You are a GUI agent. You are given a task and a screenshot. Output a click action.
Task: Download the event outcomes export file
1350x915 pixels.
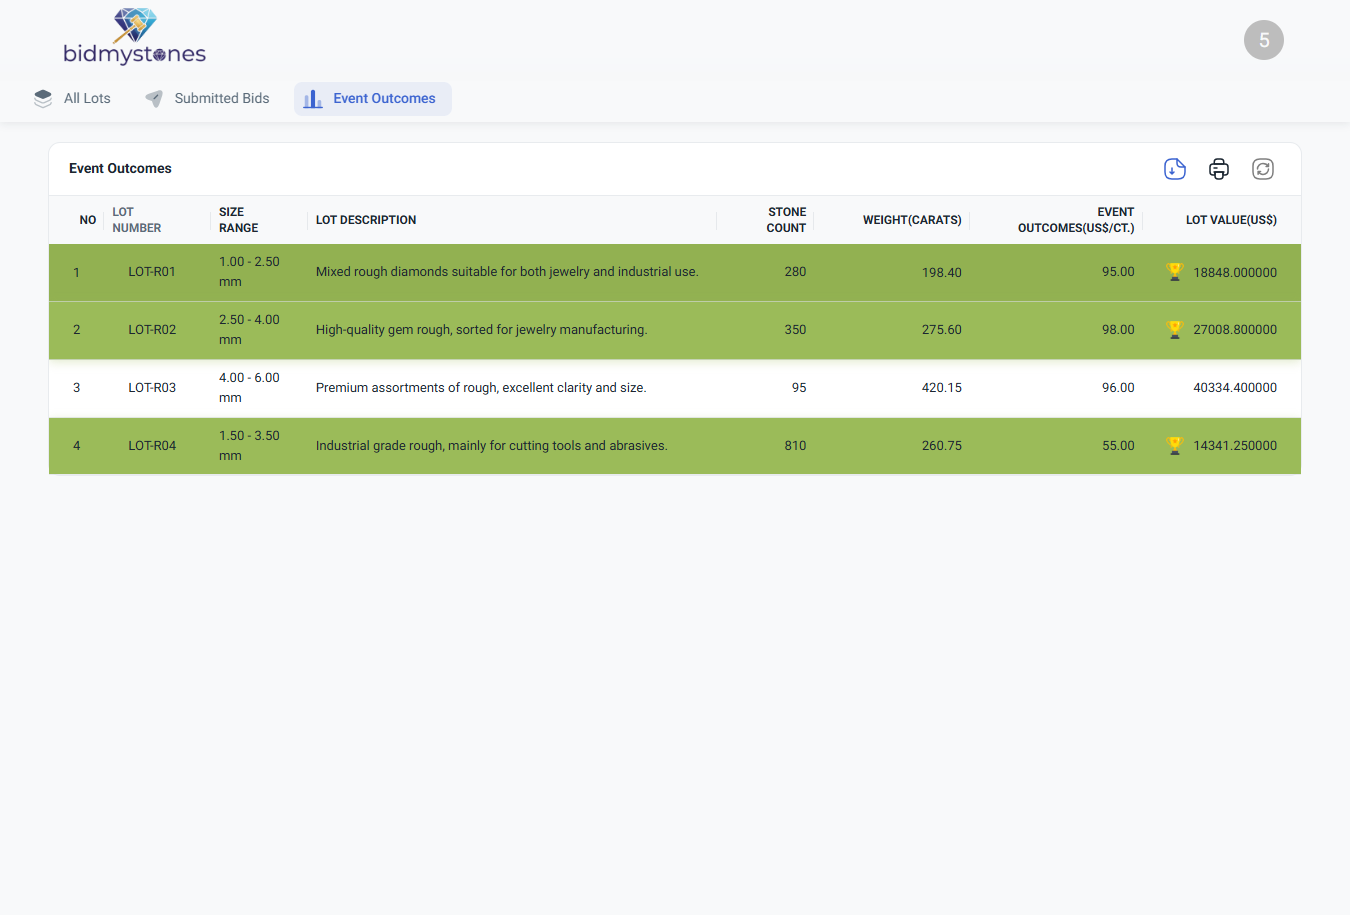(1175, 169)
